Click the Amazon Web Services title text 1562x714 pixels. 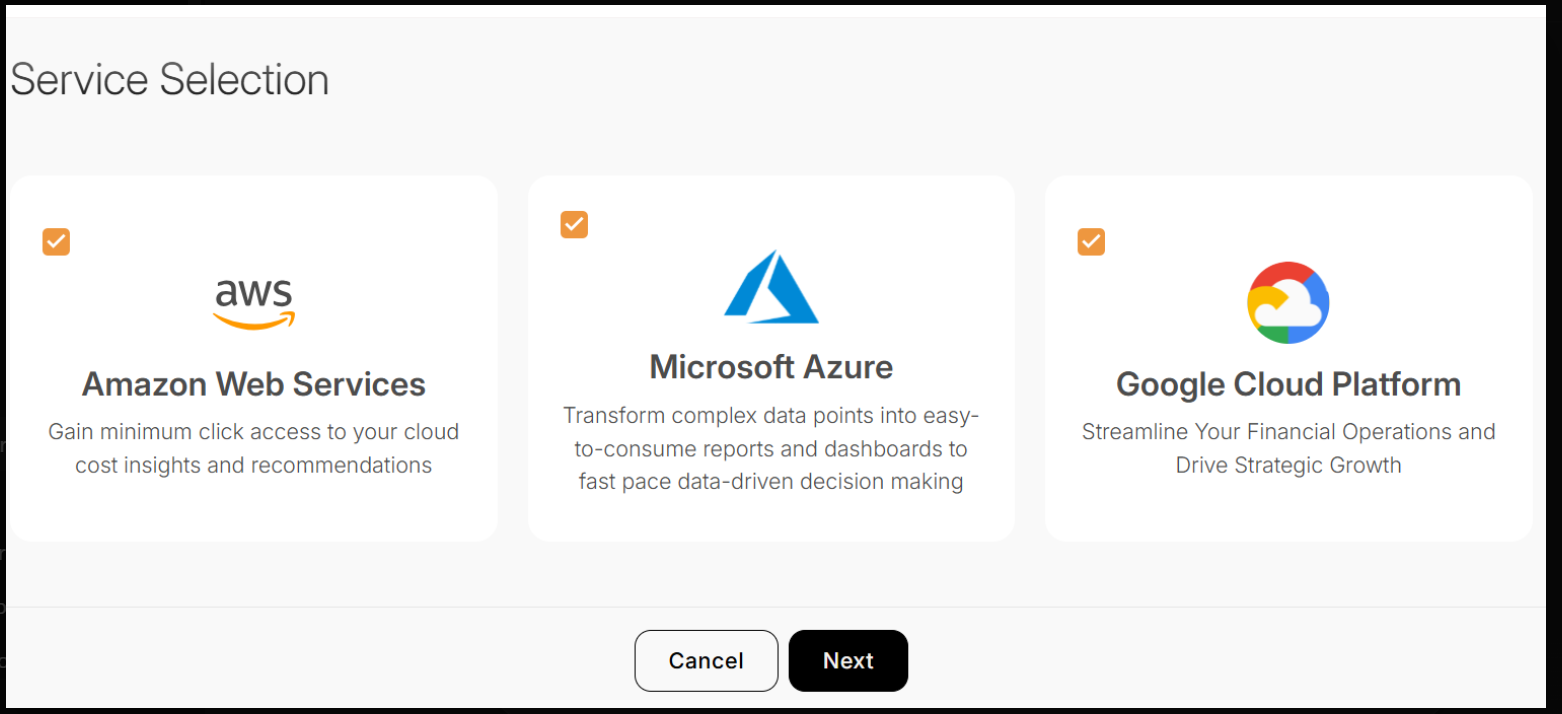[254, 384]
